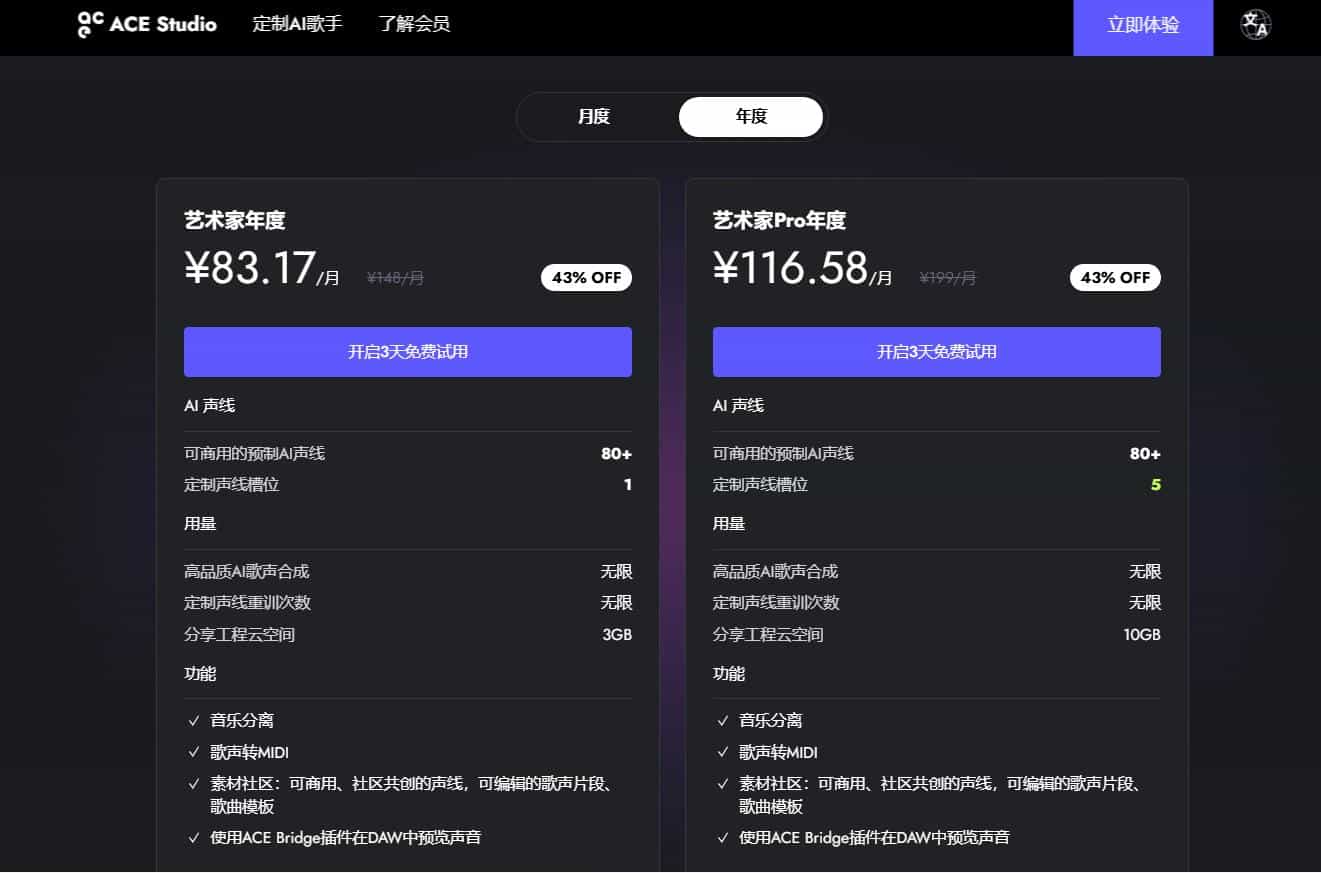Viewport: 1321px width, 873px height.
Task: Click 素材社区 feature in the 艺术家Pro年度 card
Action: (940, 795)
